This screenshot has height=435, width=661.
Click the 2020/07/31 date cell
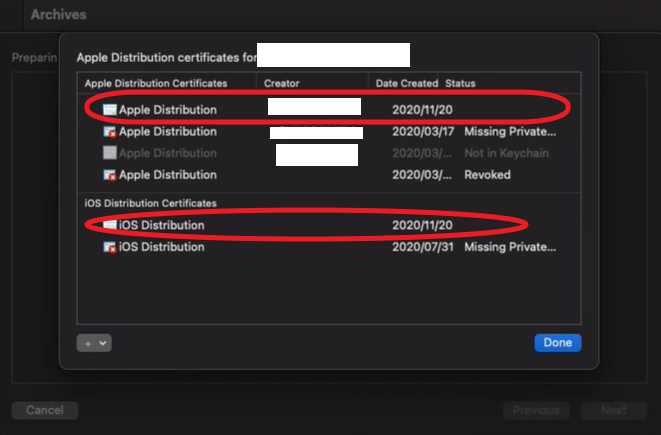(x=423, y=247)
